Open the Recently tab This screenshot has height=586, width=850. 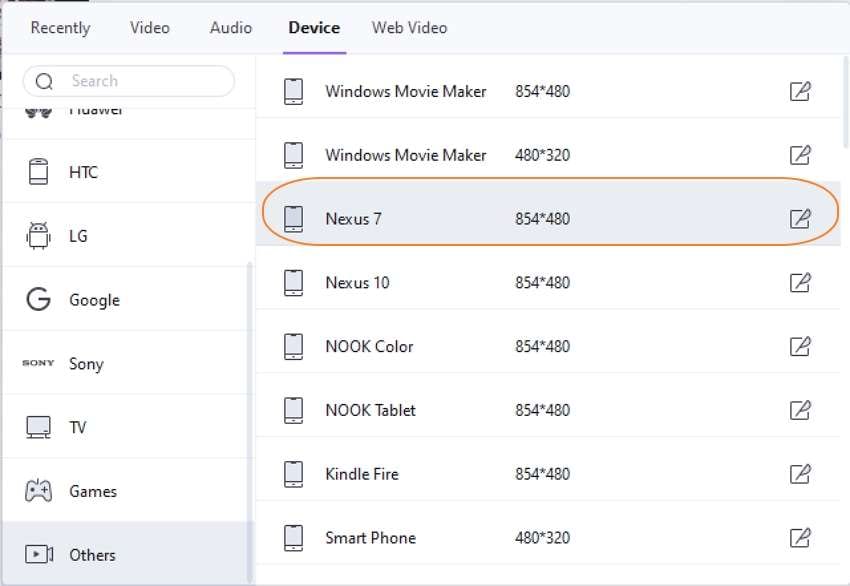[60, 28]
